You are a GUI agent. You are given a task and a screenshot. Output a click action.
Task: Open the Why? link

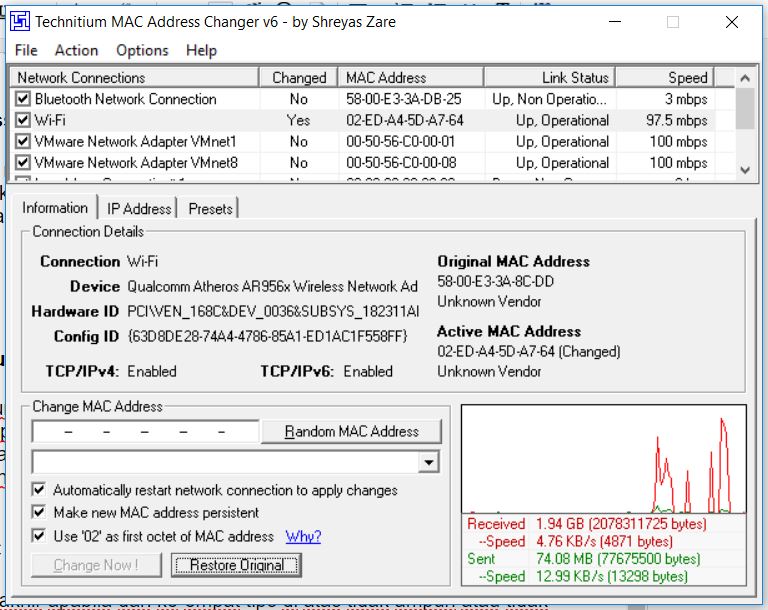[303, 536]
